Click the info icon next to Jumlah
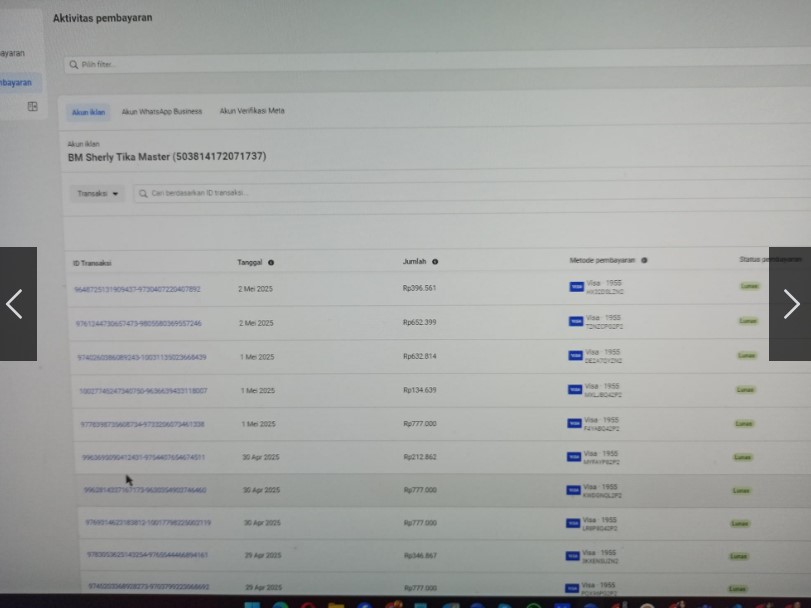This screenshot has width=811, height=608. (x=435, y=262)
